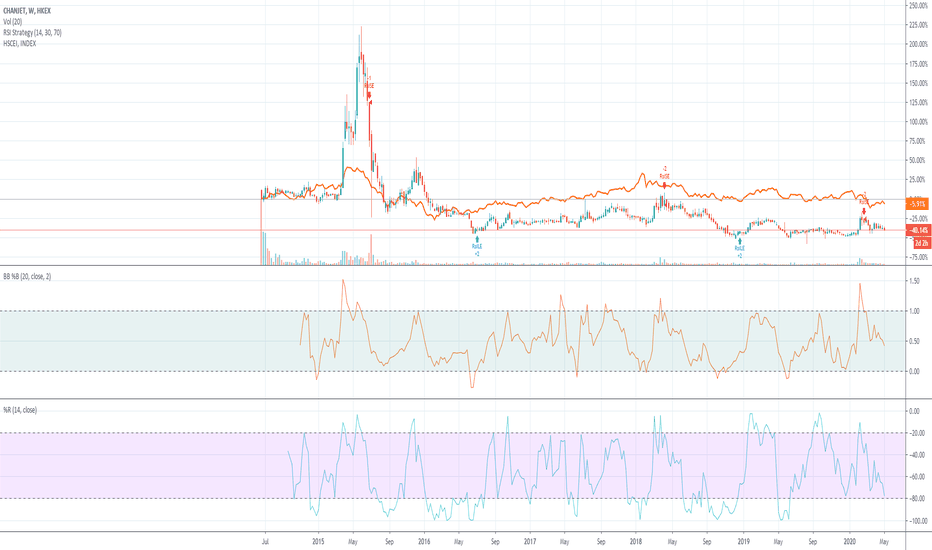Image resolution: width=932 pixels, height=550 pixels.
Task: Click the 2018 label on time axis
Action: pyautogui.click(x=636, y=542)
